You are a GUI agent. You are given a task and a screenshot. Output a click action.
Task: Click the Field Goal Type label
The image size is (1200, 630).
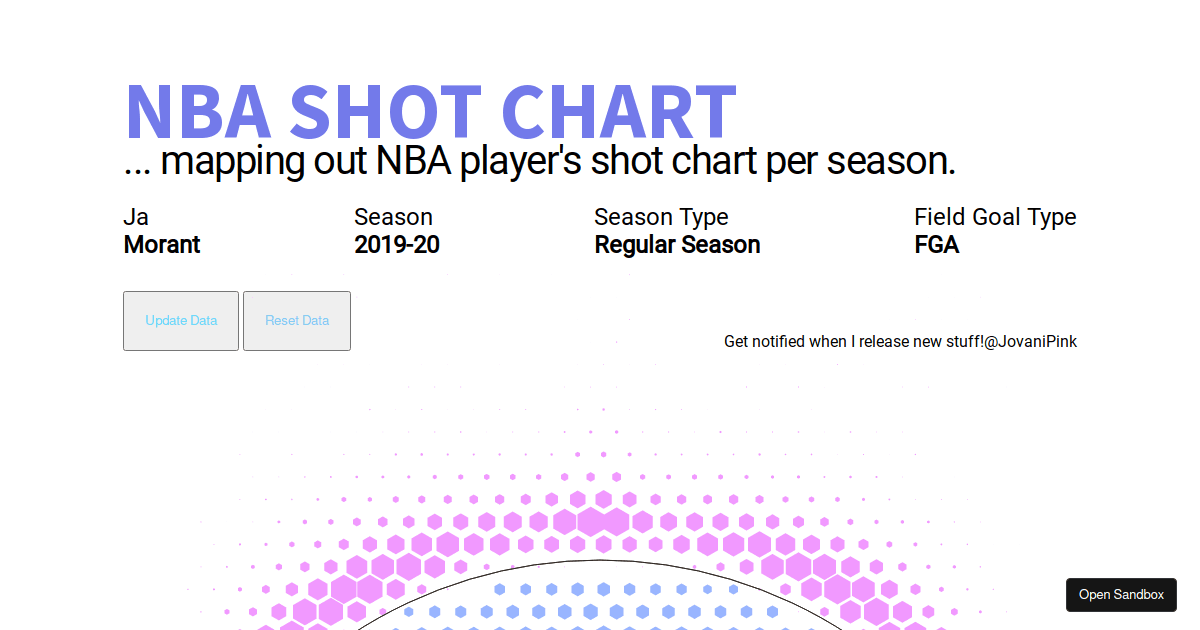(x=995, y=216)
